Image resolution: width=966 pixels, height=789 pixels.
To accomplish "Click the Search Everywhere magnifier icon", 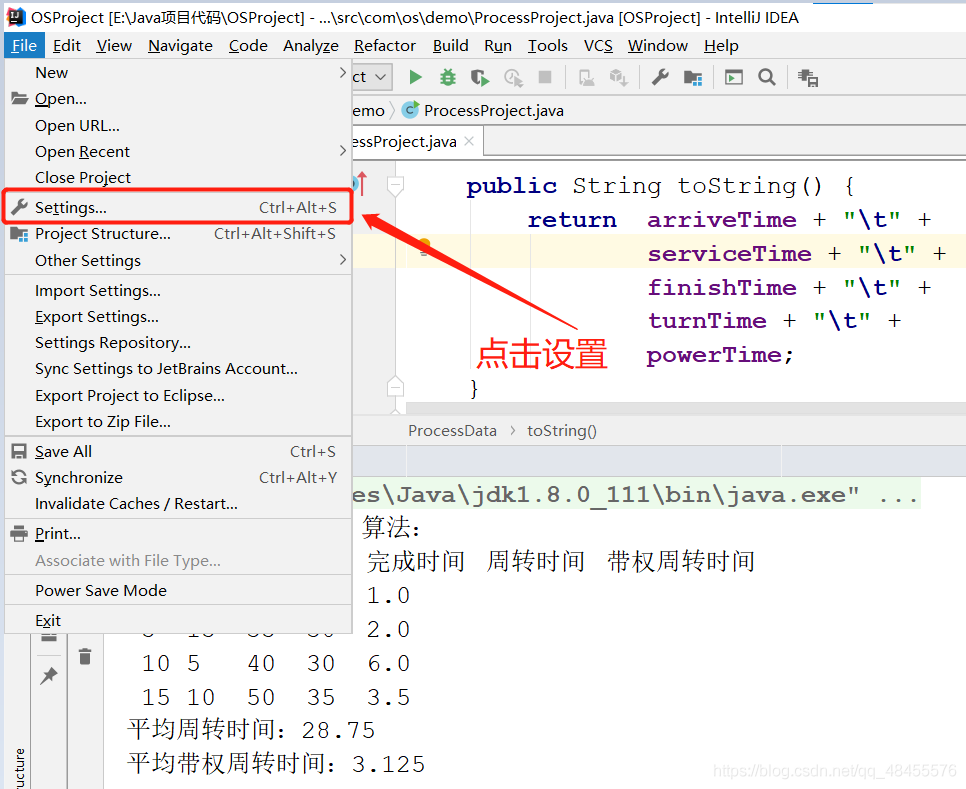I will tap(766, 77).
